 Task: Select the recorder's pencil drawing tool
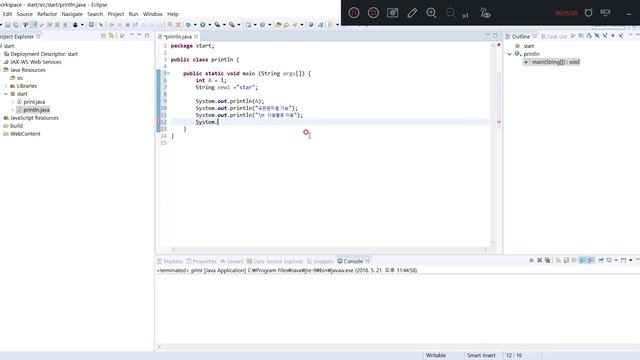click(412, 13)
